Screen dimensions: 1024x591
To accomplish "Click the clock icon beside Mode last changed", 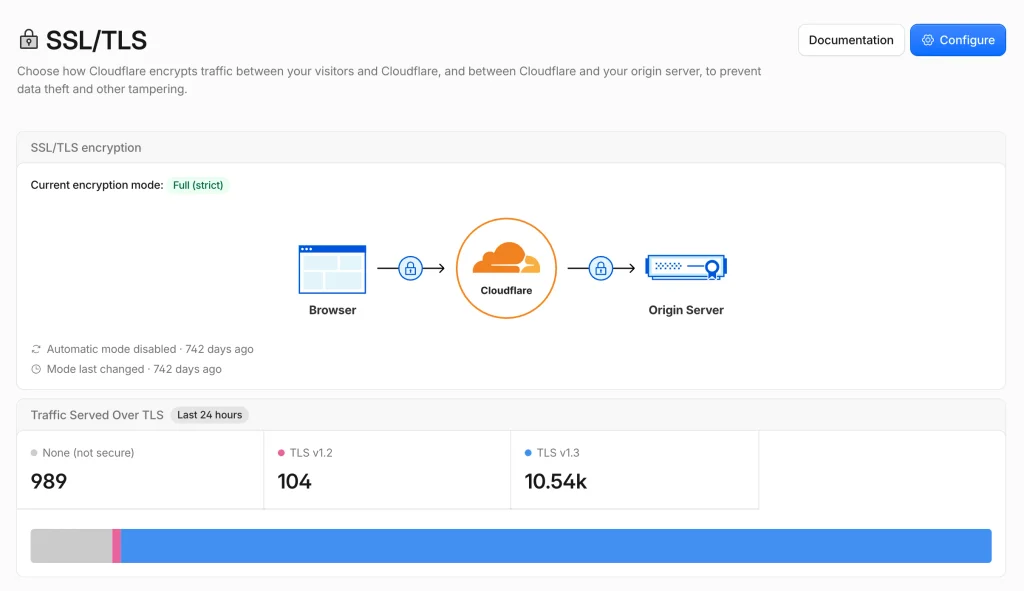I will (x=36, y=369).
